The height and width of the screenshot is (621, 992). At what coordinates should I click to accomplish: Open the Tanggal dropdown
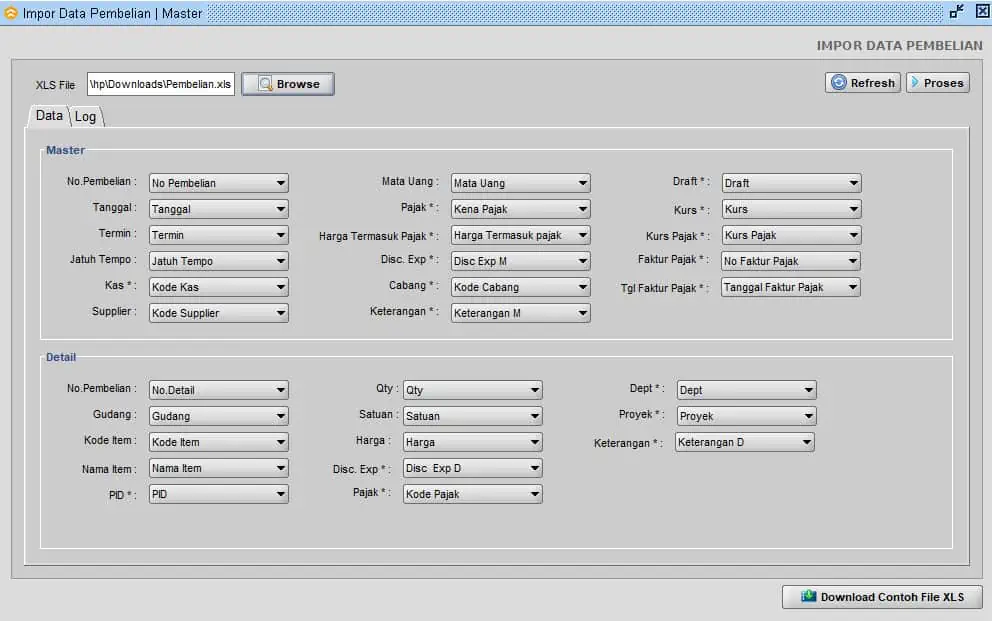(219, 209)
